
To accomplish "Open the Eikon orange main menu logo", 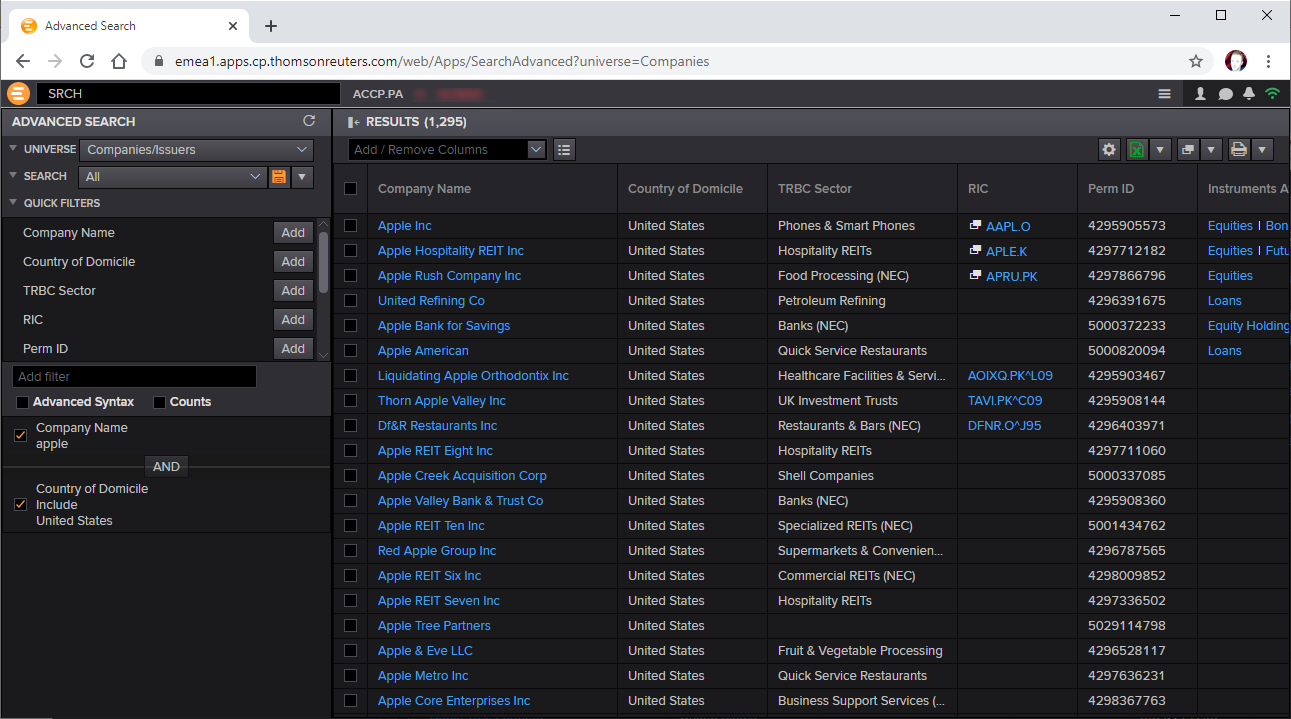I will coord(18,94).
